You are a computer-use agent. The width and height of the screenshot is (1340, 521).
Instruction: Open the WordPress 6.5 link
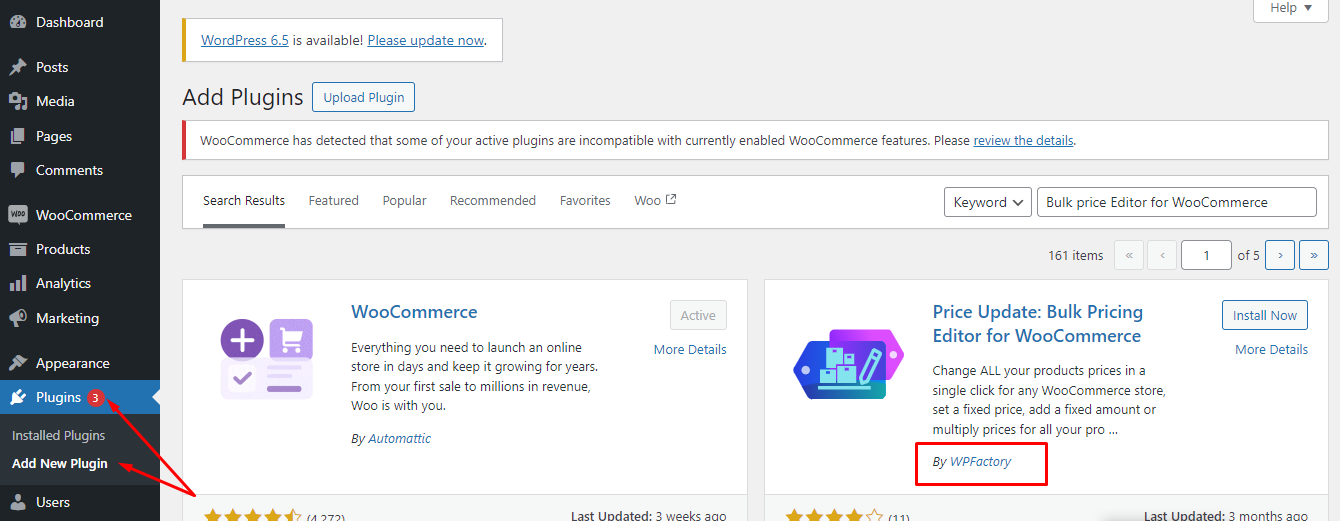[x=245, y=40]
